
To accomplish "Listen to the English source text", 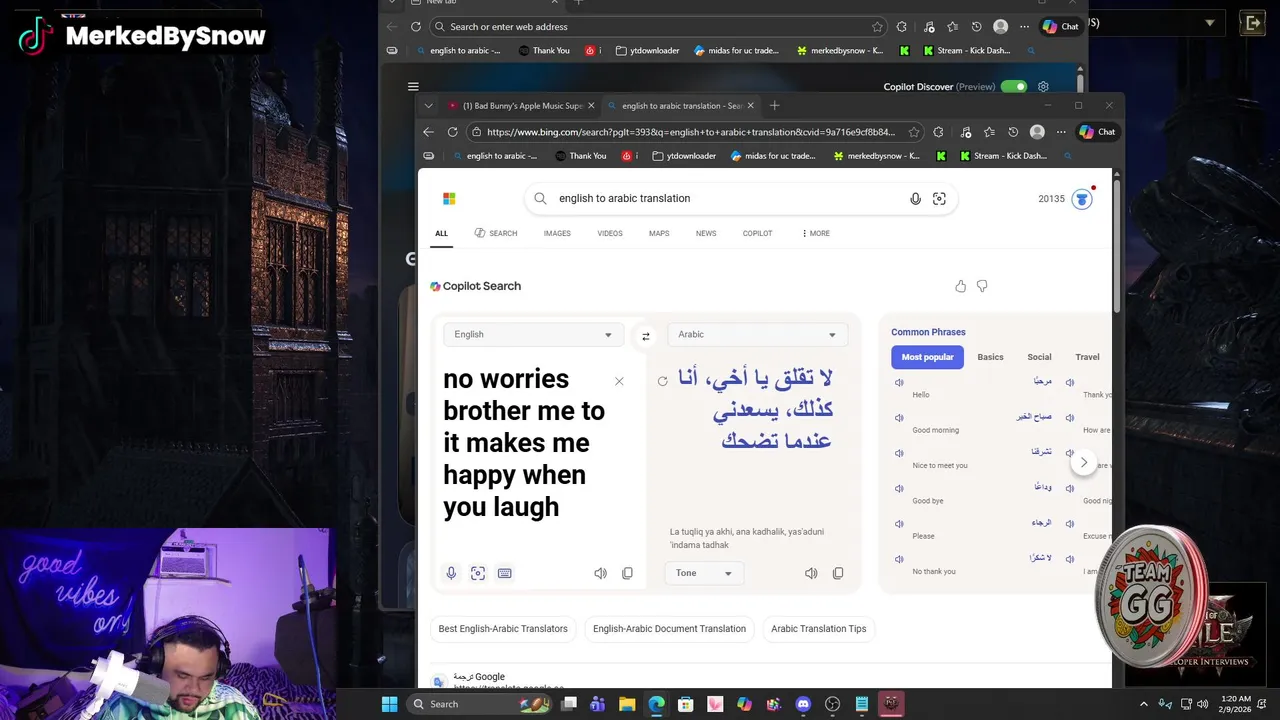I will 600,573.
